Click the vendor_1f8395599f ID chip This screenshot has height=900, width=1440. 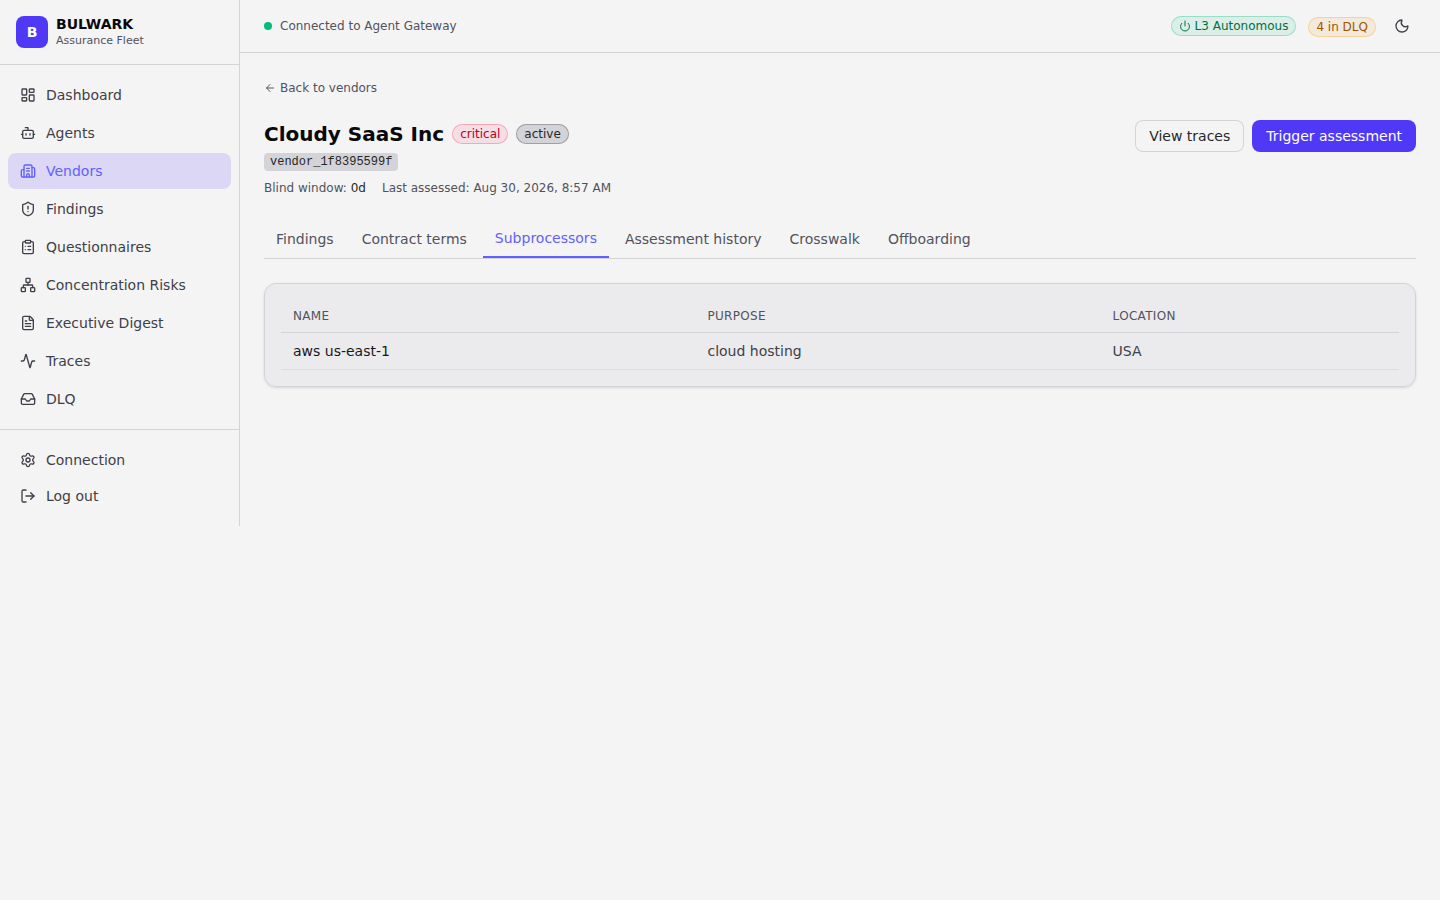(331, 161)
